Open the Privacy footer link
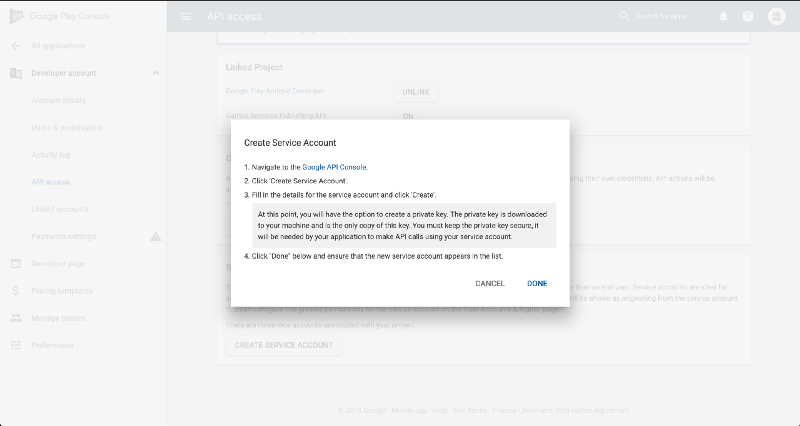This screenshot has height=426, width=800. pyautogui.click(x=504, y=410)
